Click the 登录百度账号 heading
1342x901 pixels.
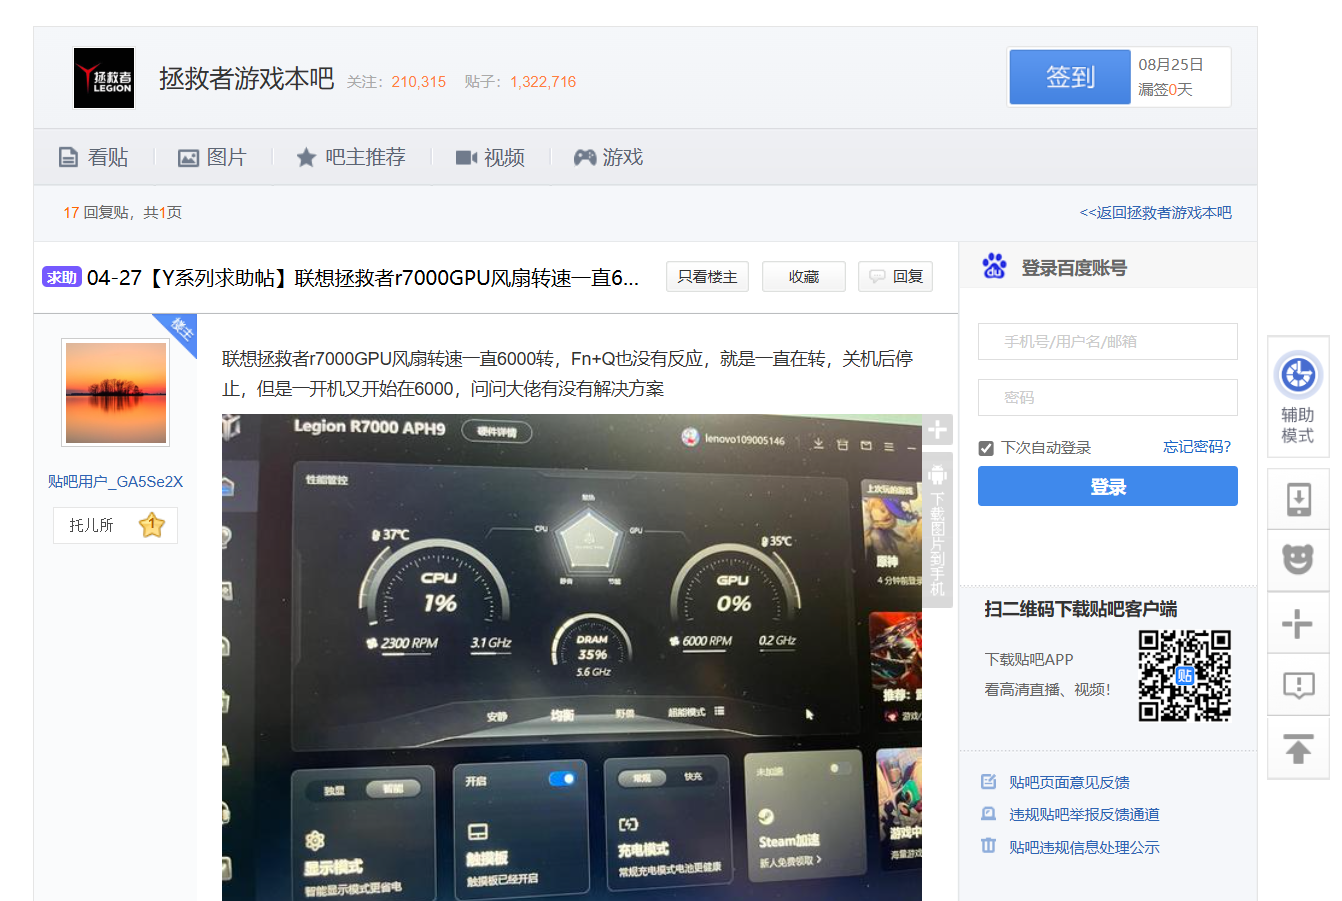click(1074, 268)
